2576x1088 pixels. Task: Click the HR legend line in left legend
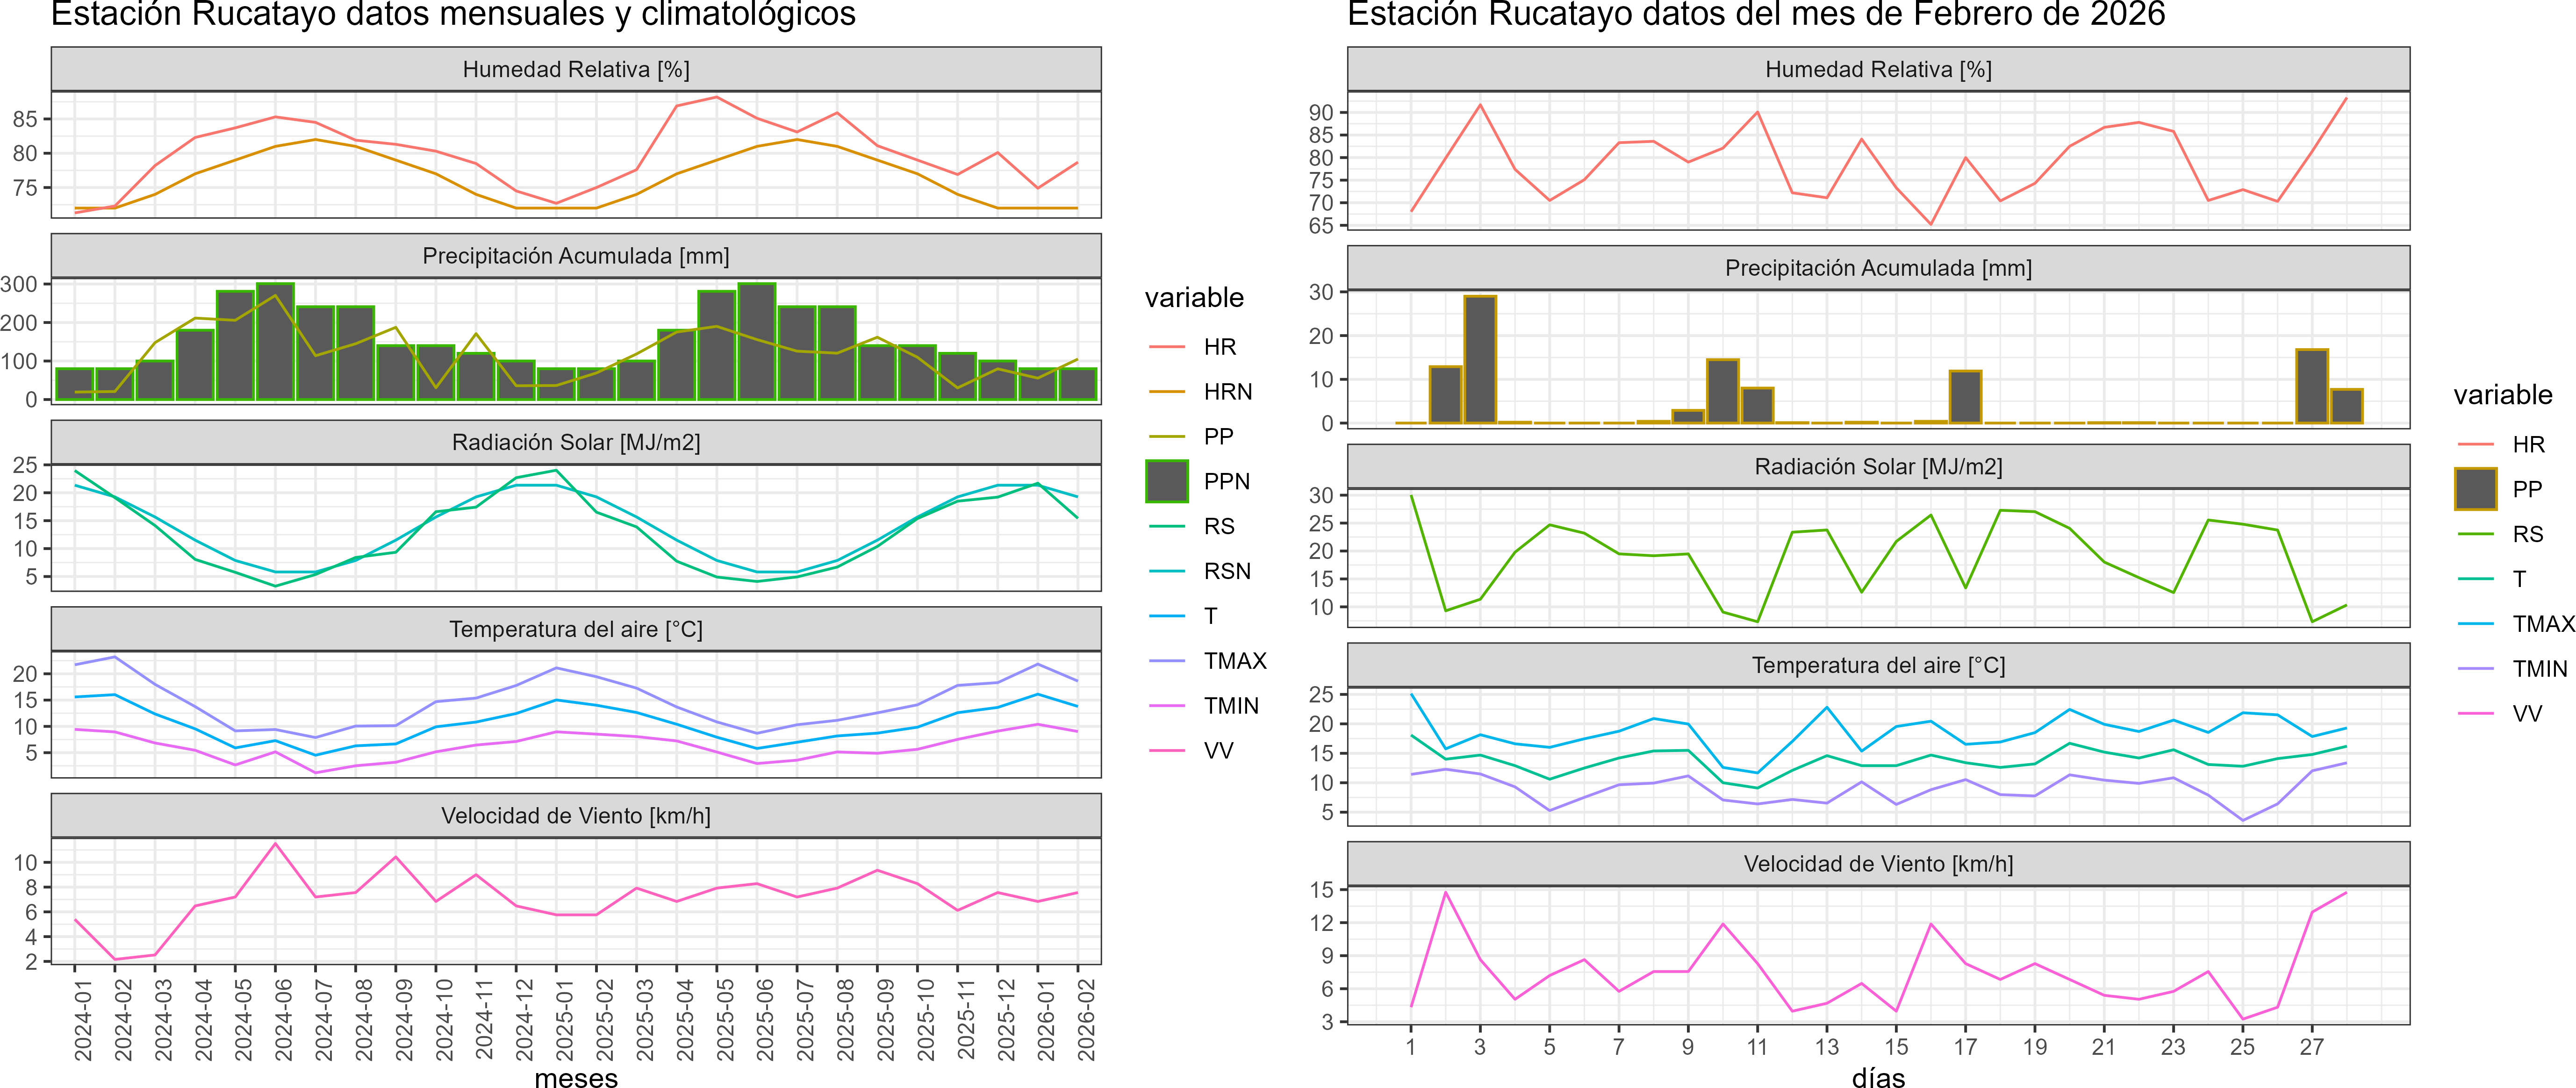coord(1167,347)
